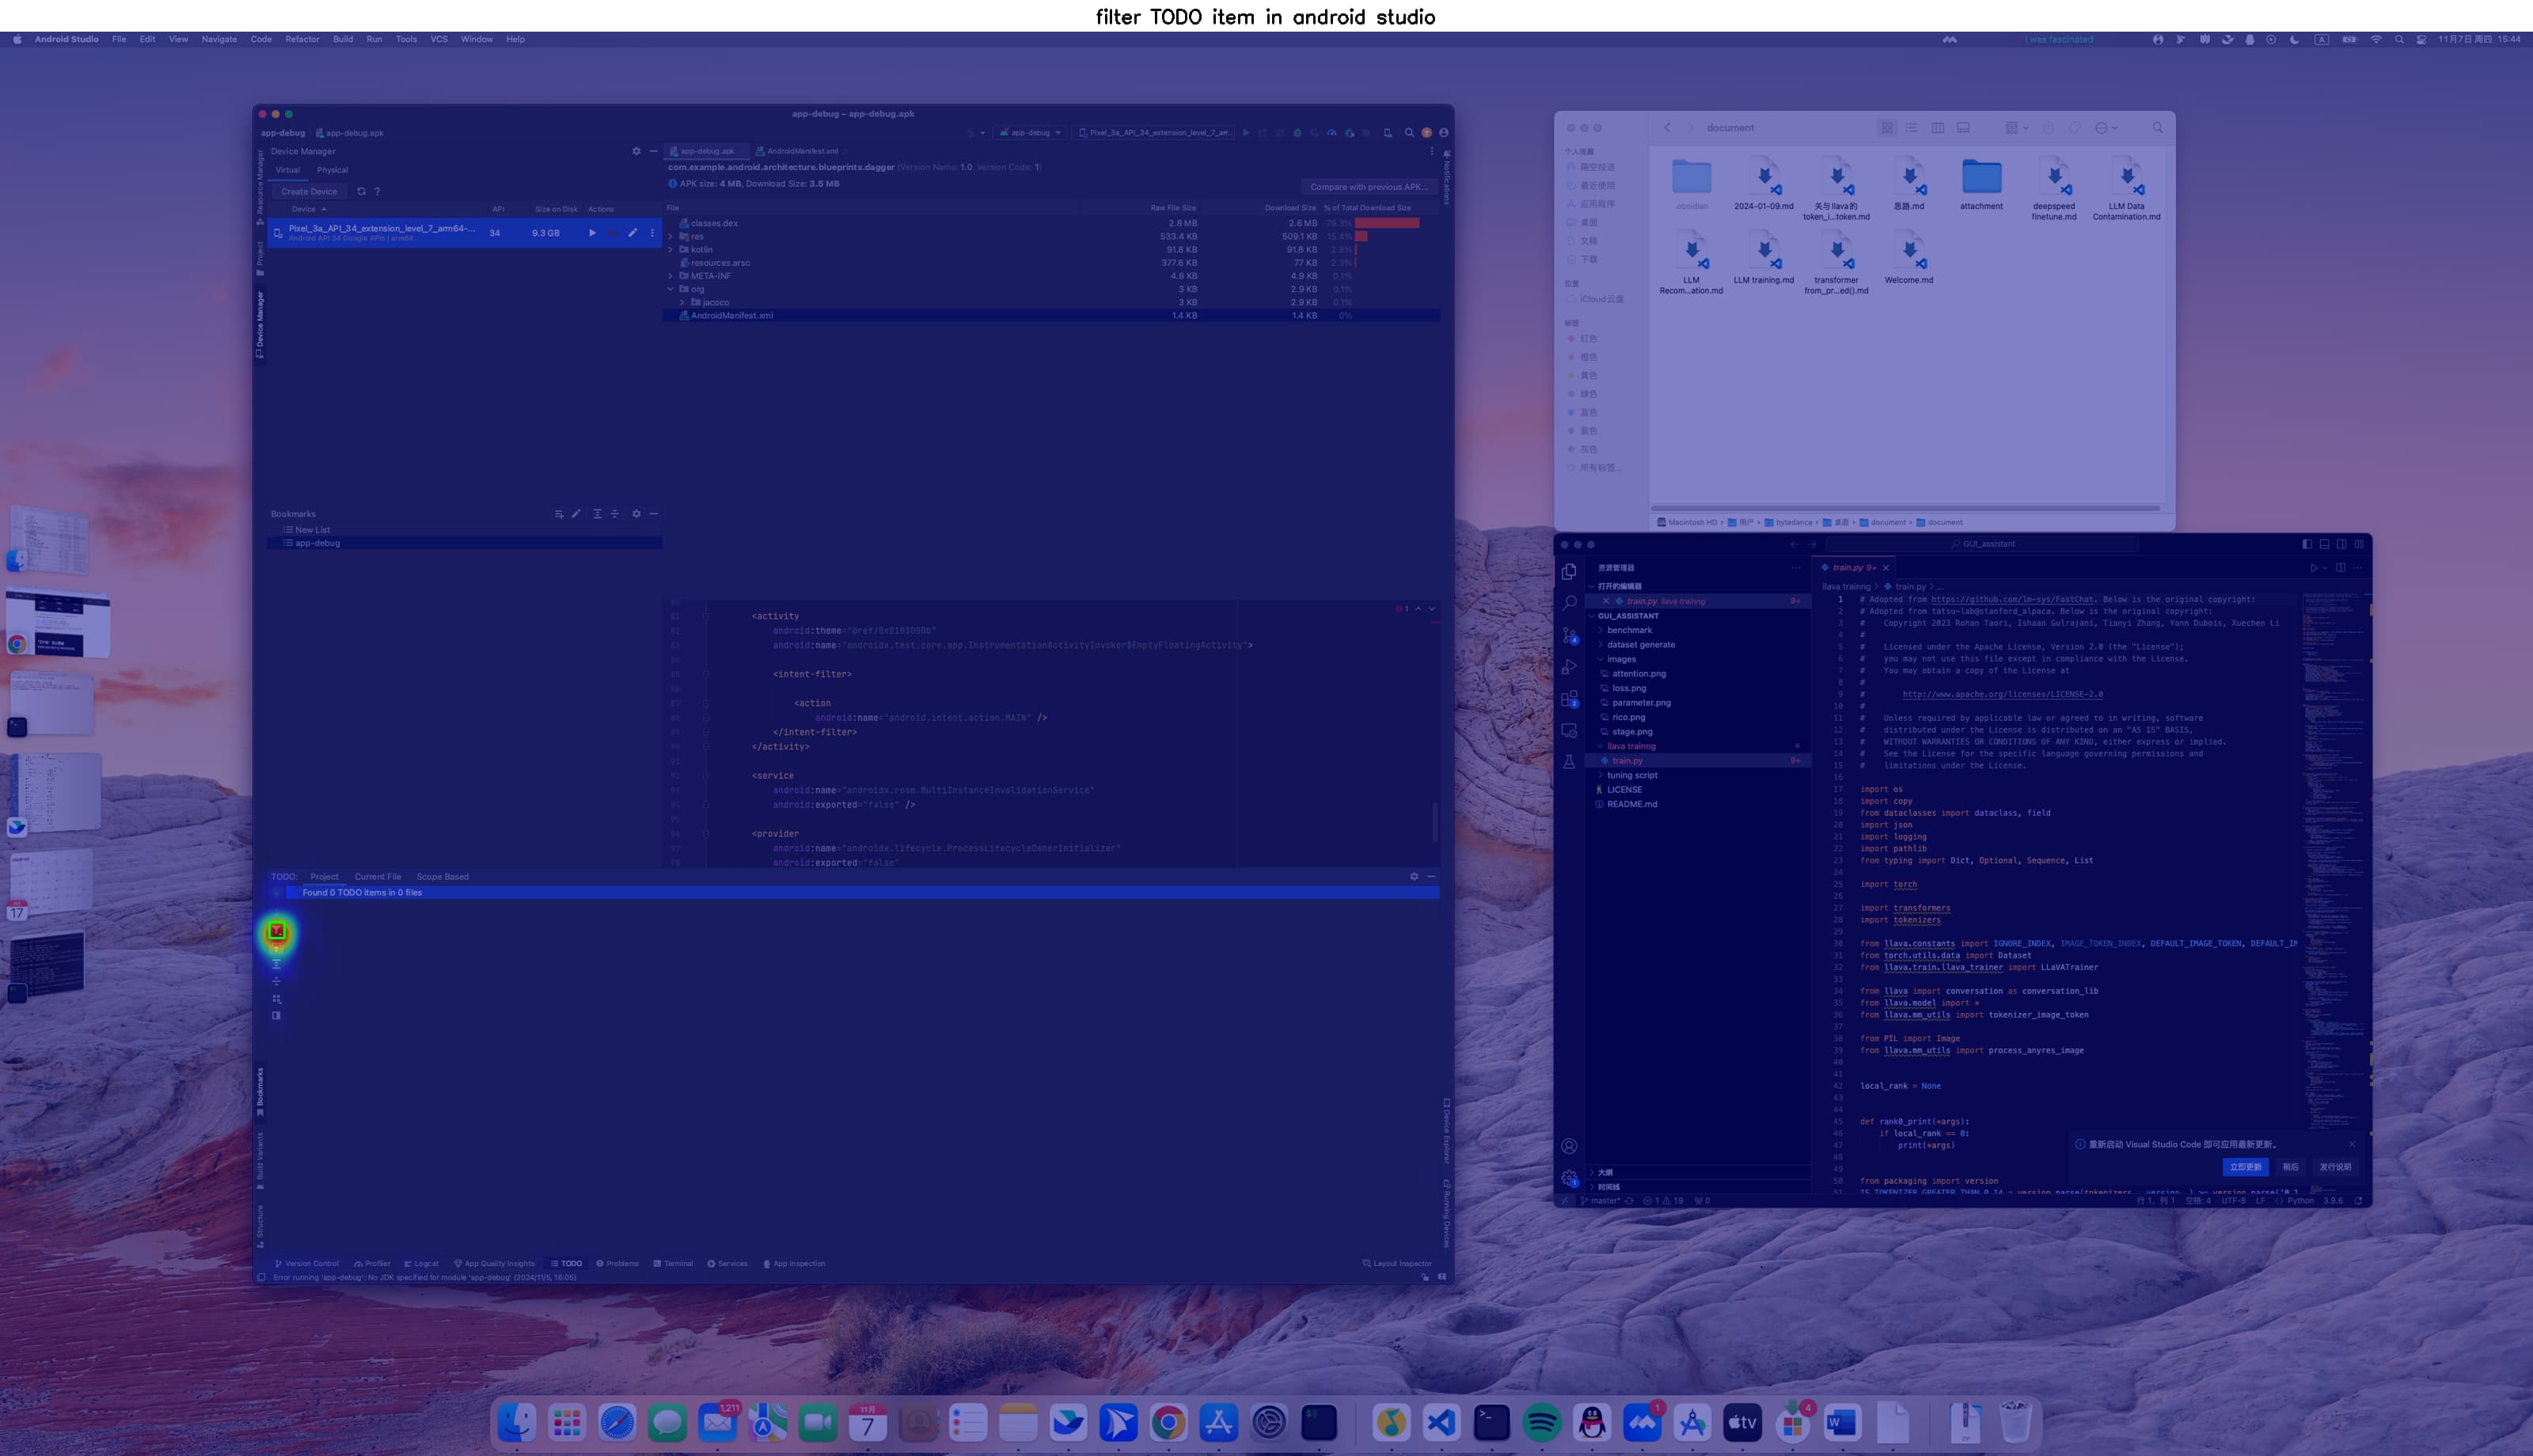This screenshot has height=1456, width=2533.
Task: Click the search icon in Finder window
Action: [x=2157, y=128]
